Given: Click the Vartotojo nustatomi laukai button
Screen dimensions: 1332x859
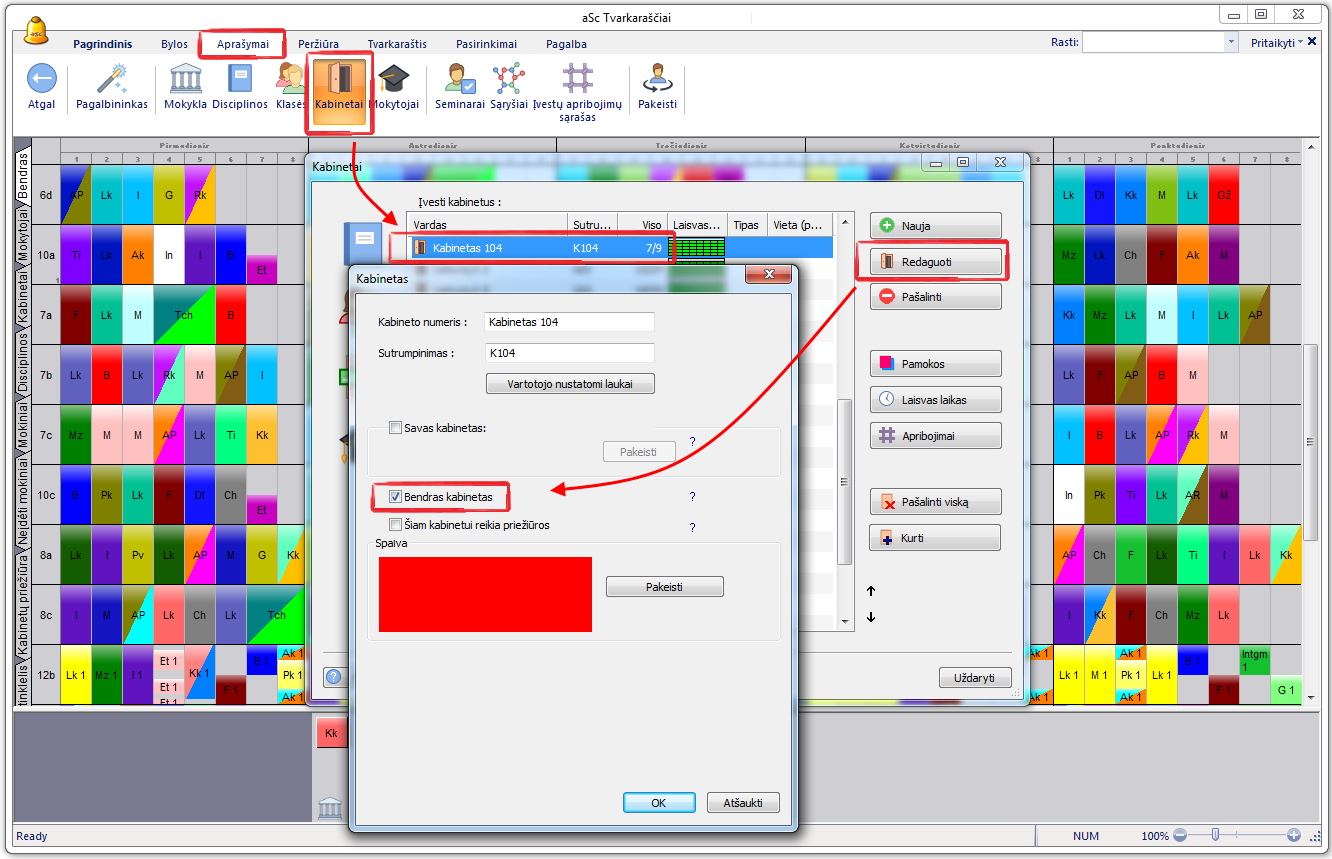Looking at the screenshot, I should coord(570,383).
